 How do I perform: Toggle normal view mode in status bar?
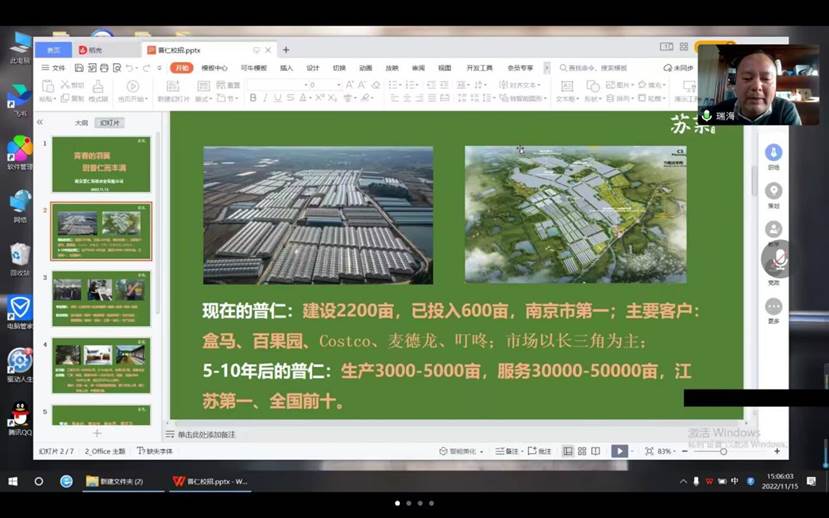[x=567, y=451]
